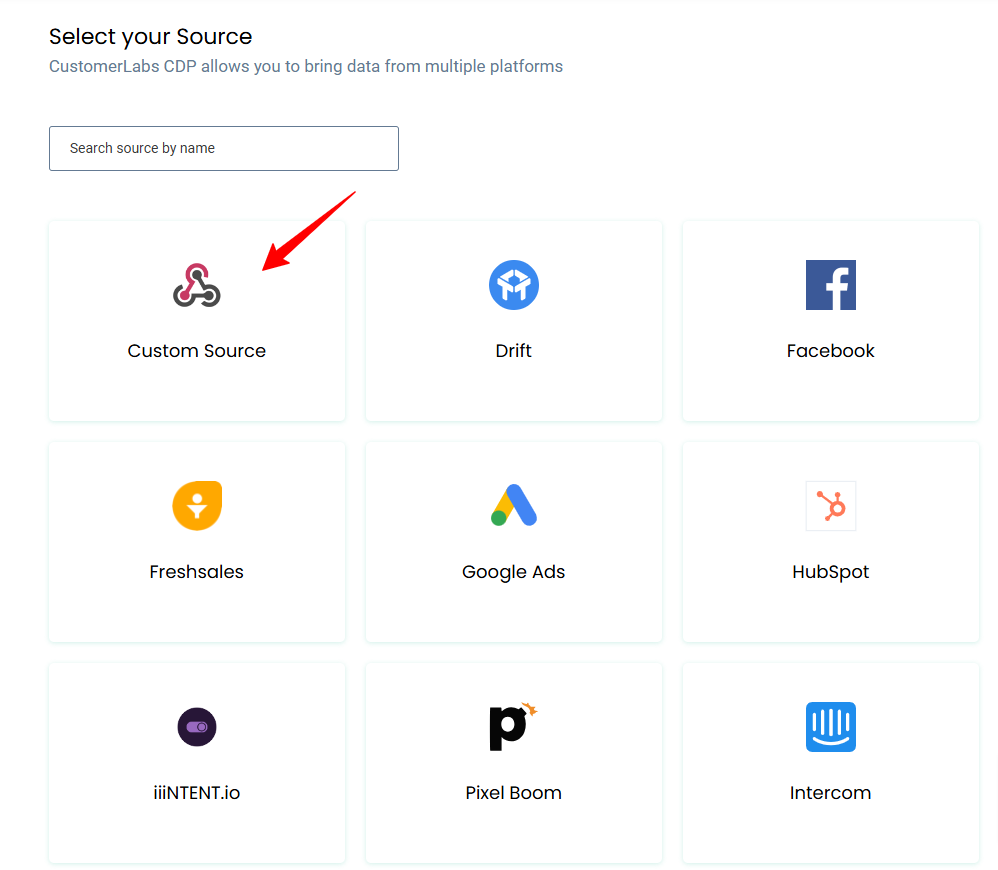This screenshot has width=998, height=870.
Task: Select Facebook as a source
Action: [x=830, y=320]
